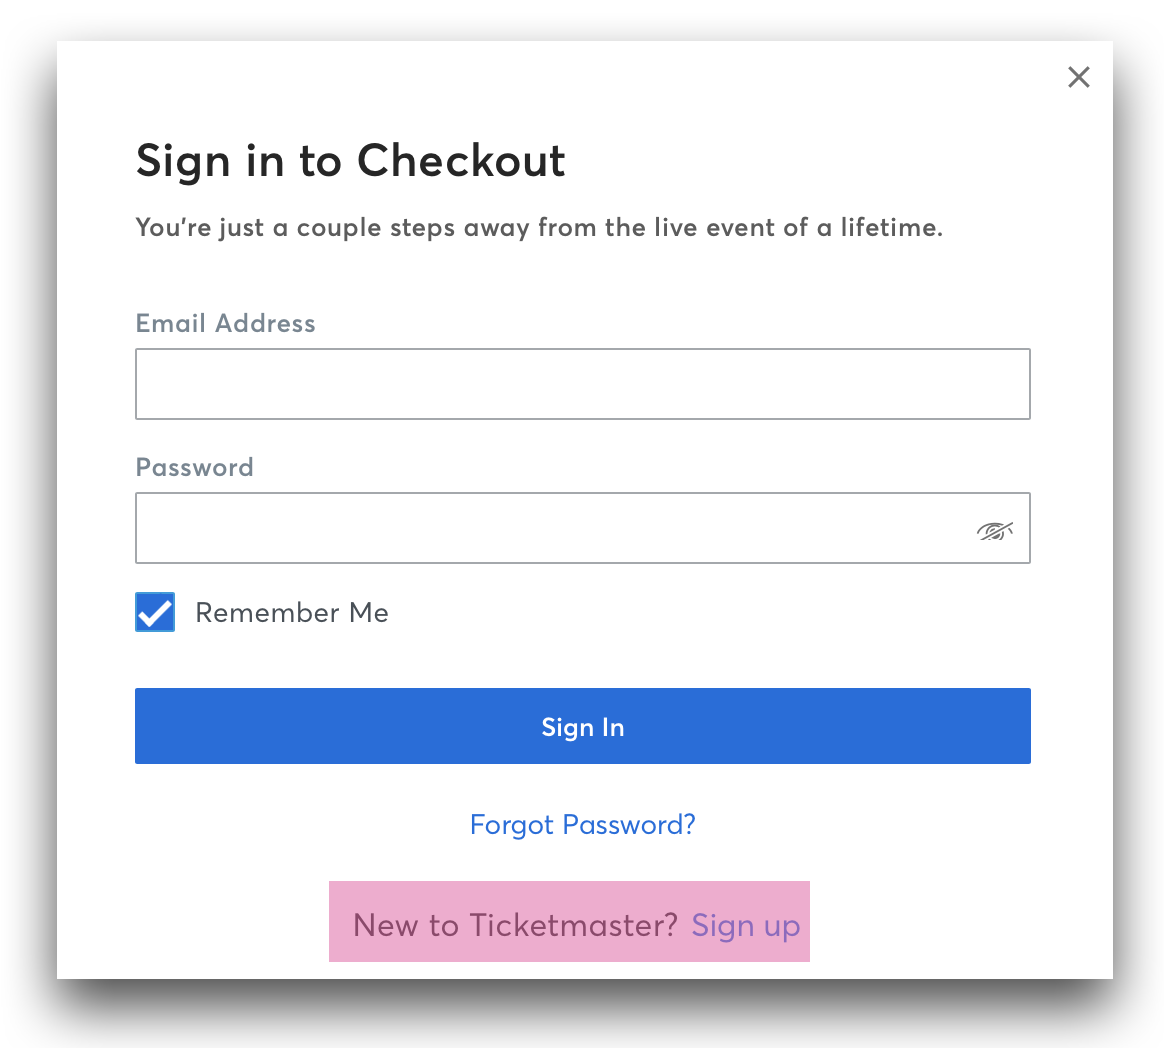Click the blue Sign In button
The image size is (1164, 1048).
point(583,726)
